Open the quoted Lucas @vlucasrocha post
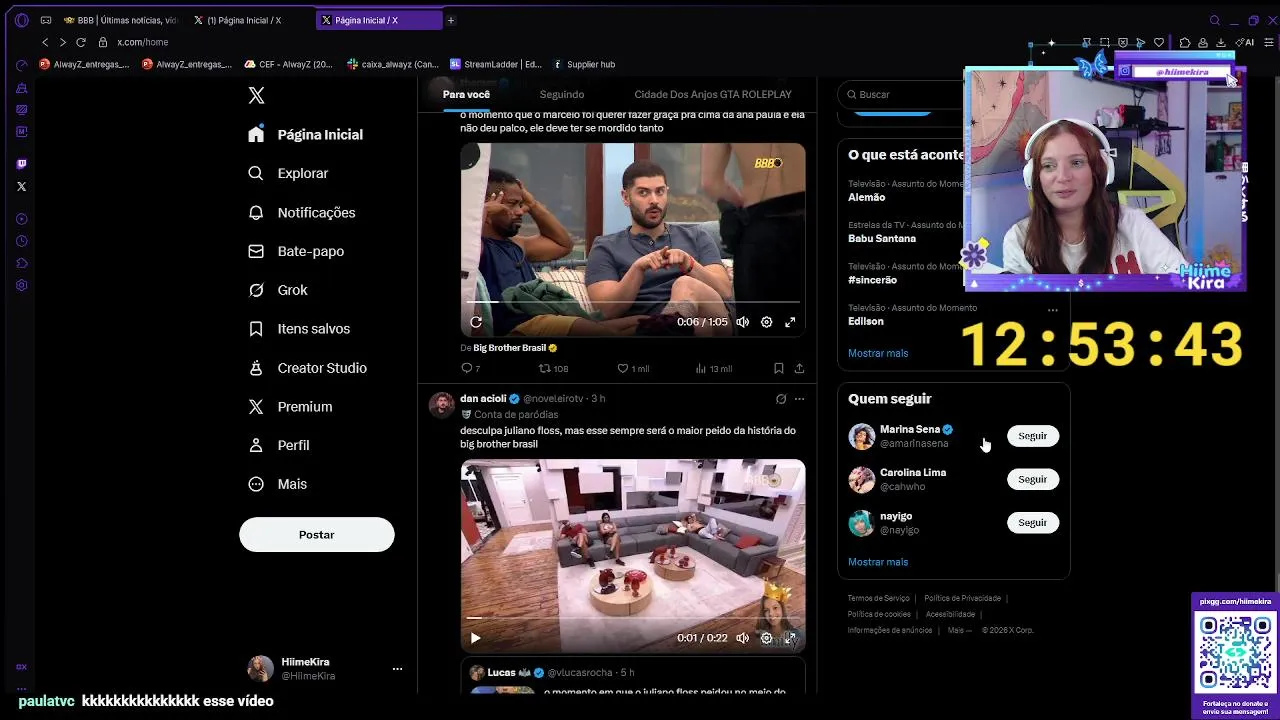Screen dimensions: 1280x720 633,676
